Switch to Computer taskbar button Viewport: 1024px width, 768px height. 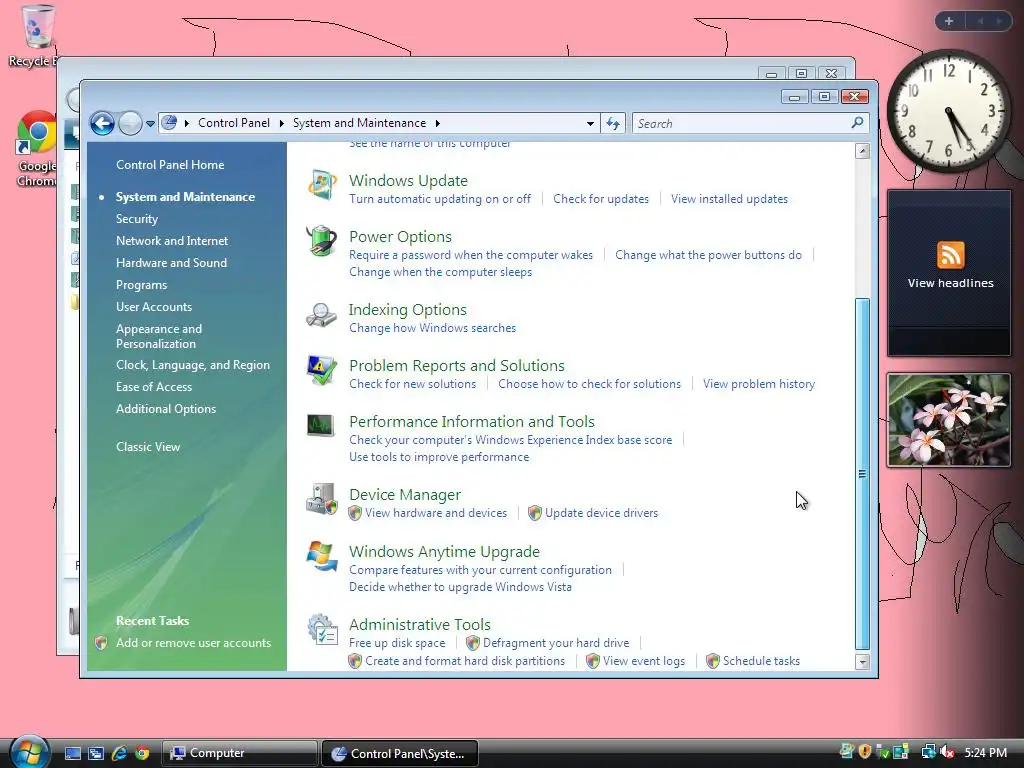coord(240,753)
